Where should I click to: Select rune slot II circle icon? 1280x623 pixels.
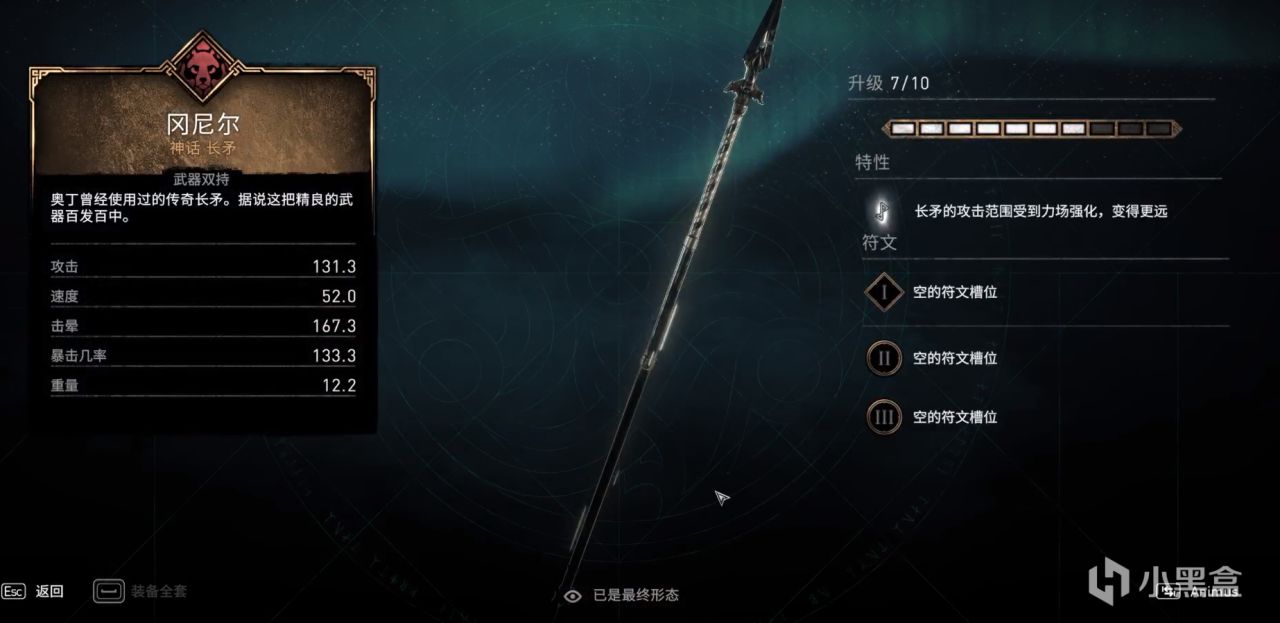[884, 357]
